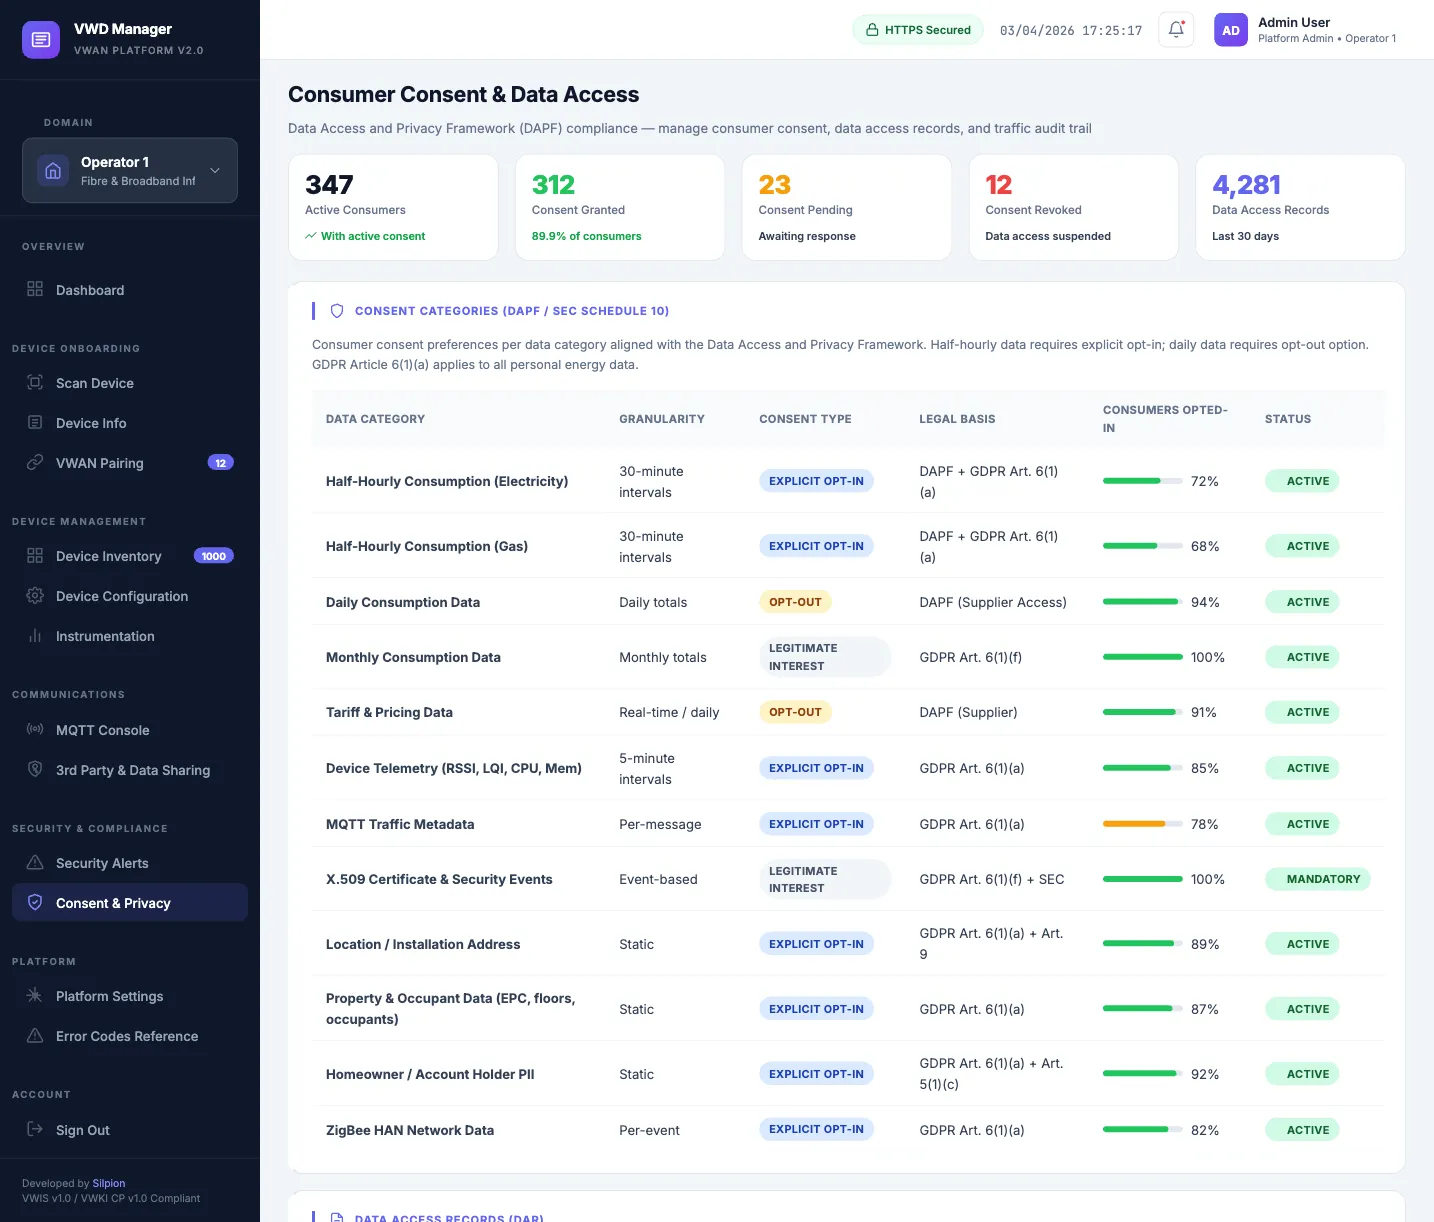Click the Sign Out icon
Viewport: 1434px width, 1222px height.
pyautogui.click(x=34, y=1130)
